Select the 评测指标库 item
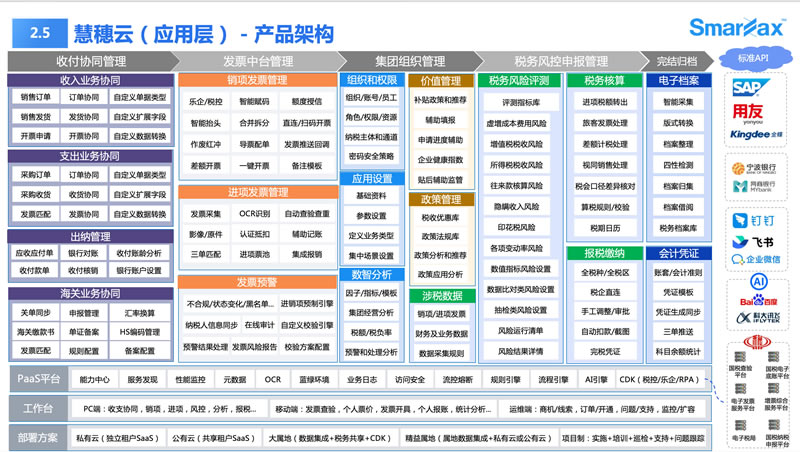This screenshot has height=452, width=800. (521, 102)
